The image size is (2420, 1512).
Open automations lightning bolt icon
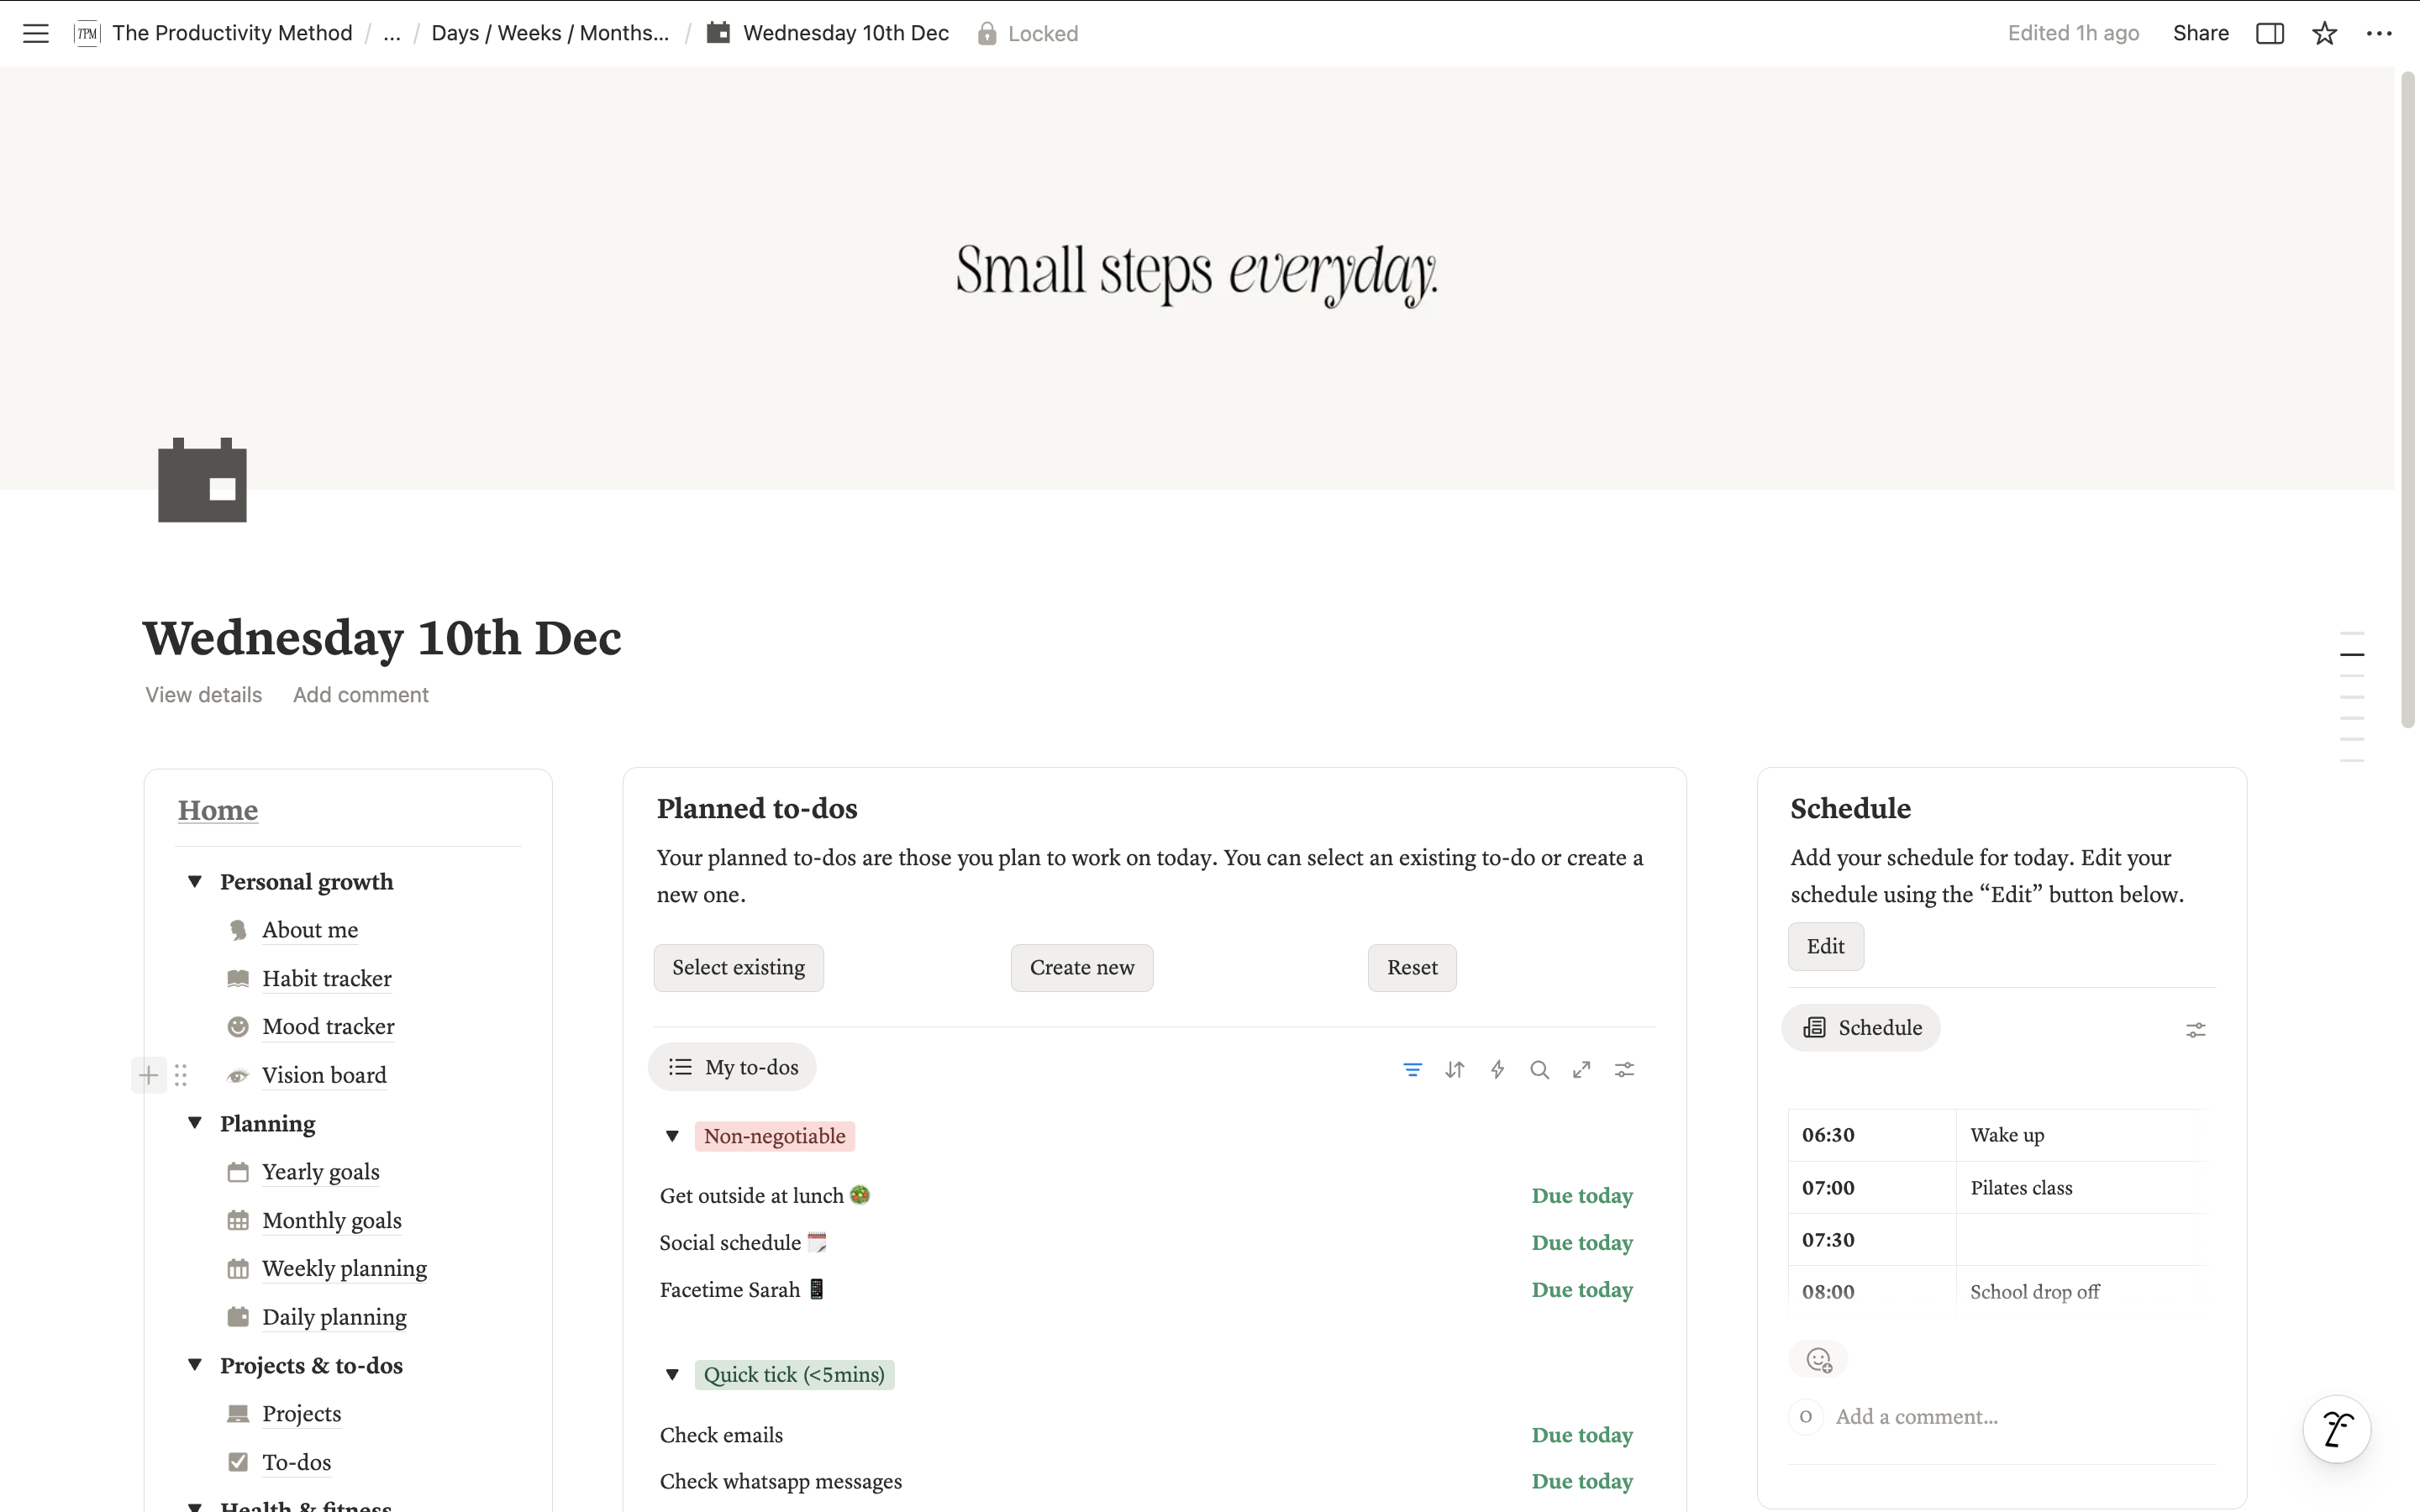[x=1497, y=1069]
